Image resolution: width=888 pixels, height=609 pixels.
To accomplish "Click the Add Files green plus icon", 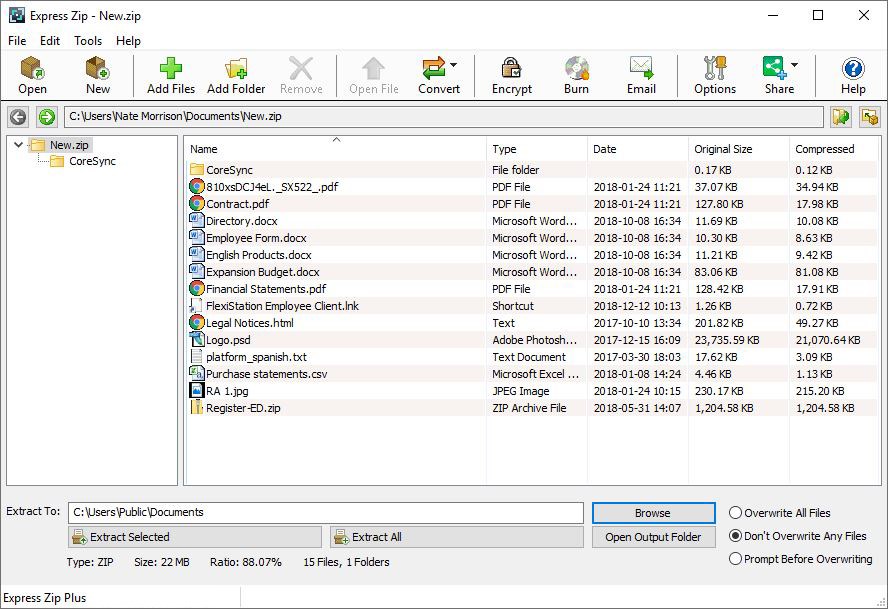I will click(170, 69).
